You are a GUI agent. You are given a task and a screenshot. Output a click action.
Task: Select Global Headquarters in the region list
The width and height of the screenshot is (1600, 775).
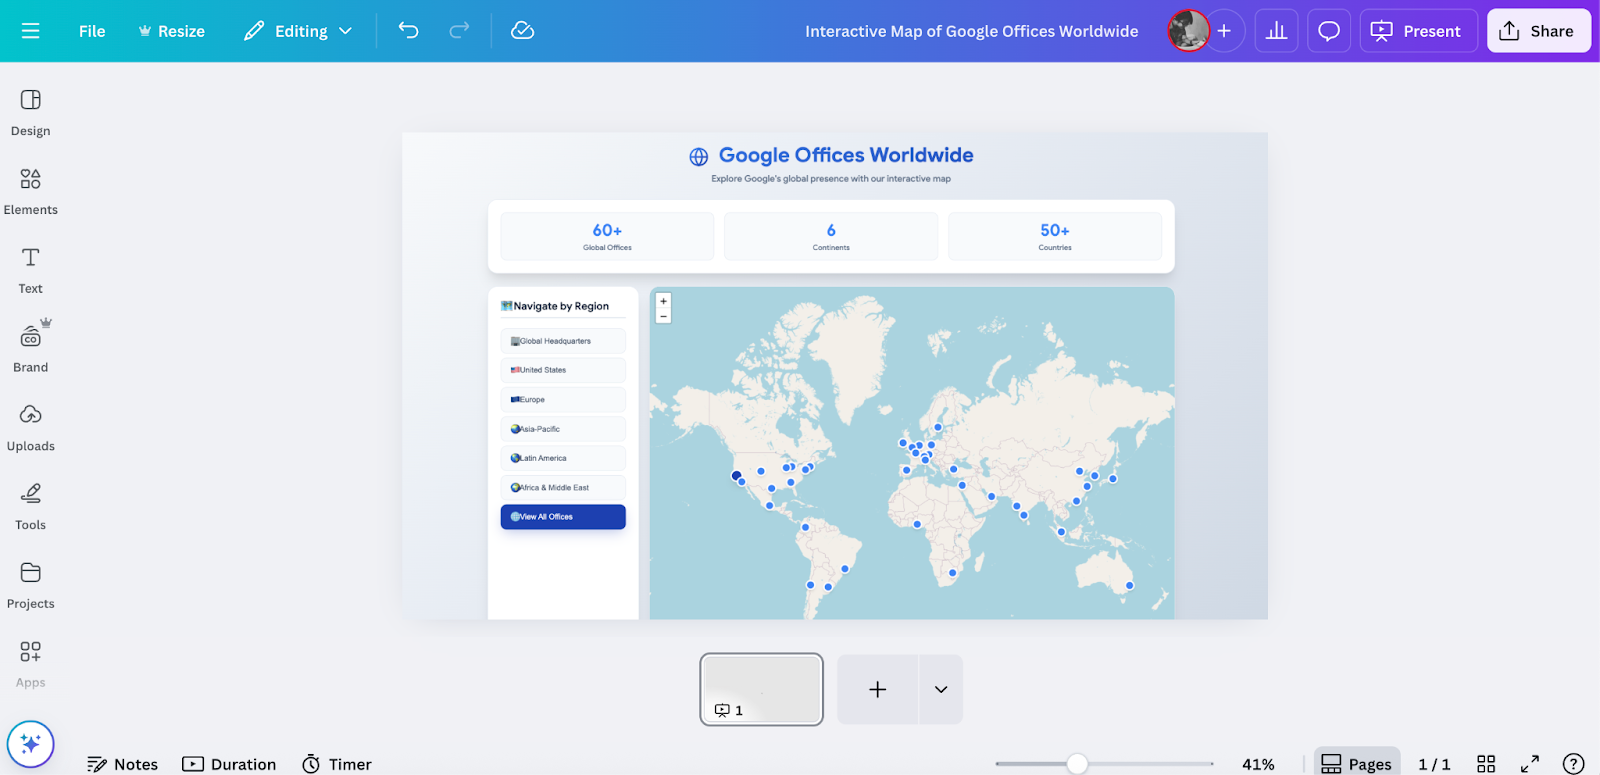pyautogui.click(x=563, y=341)
